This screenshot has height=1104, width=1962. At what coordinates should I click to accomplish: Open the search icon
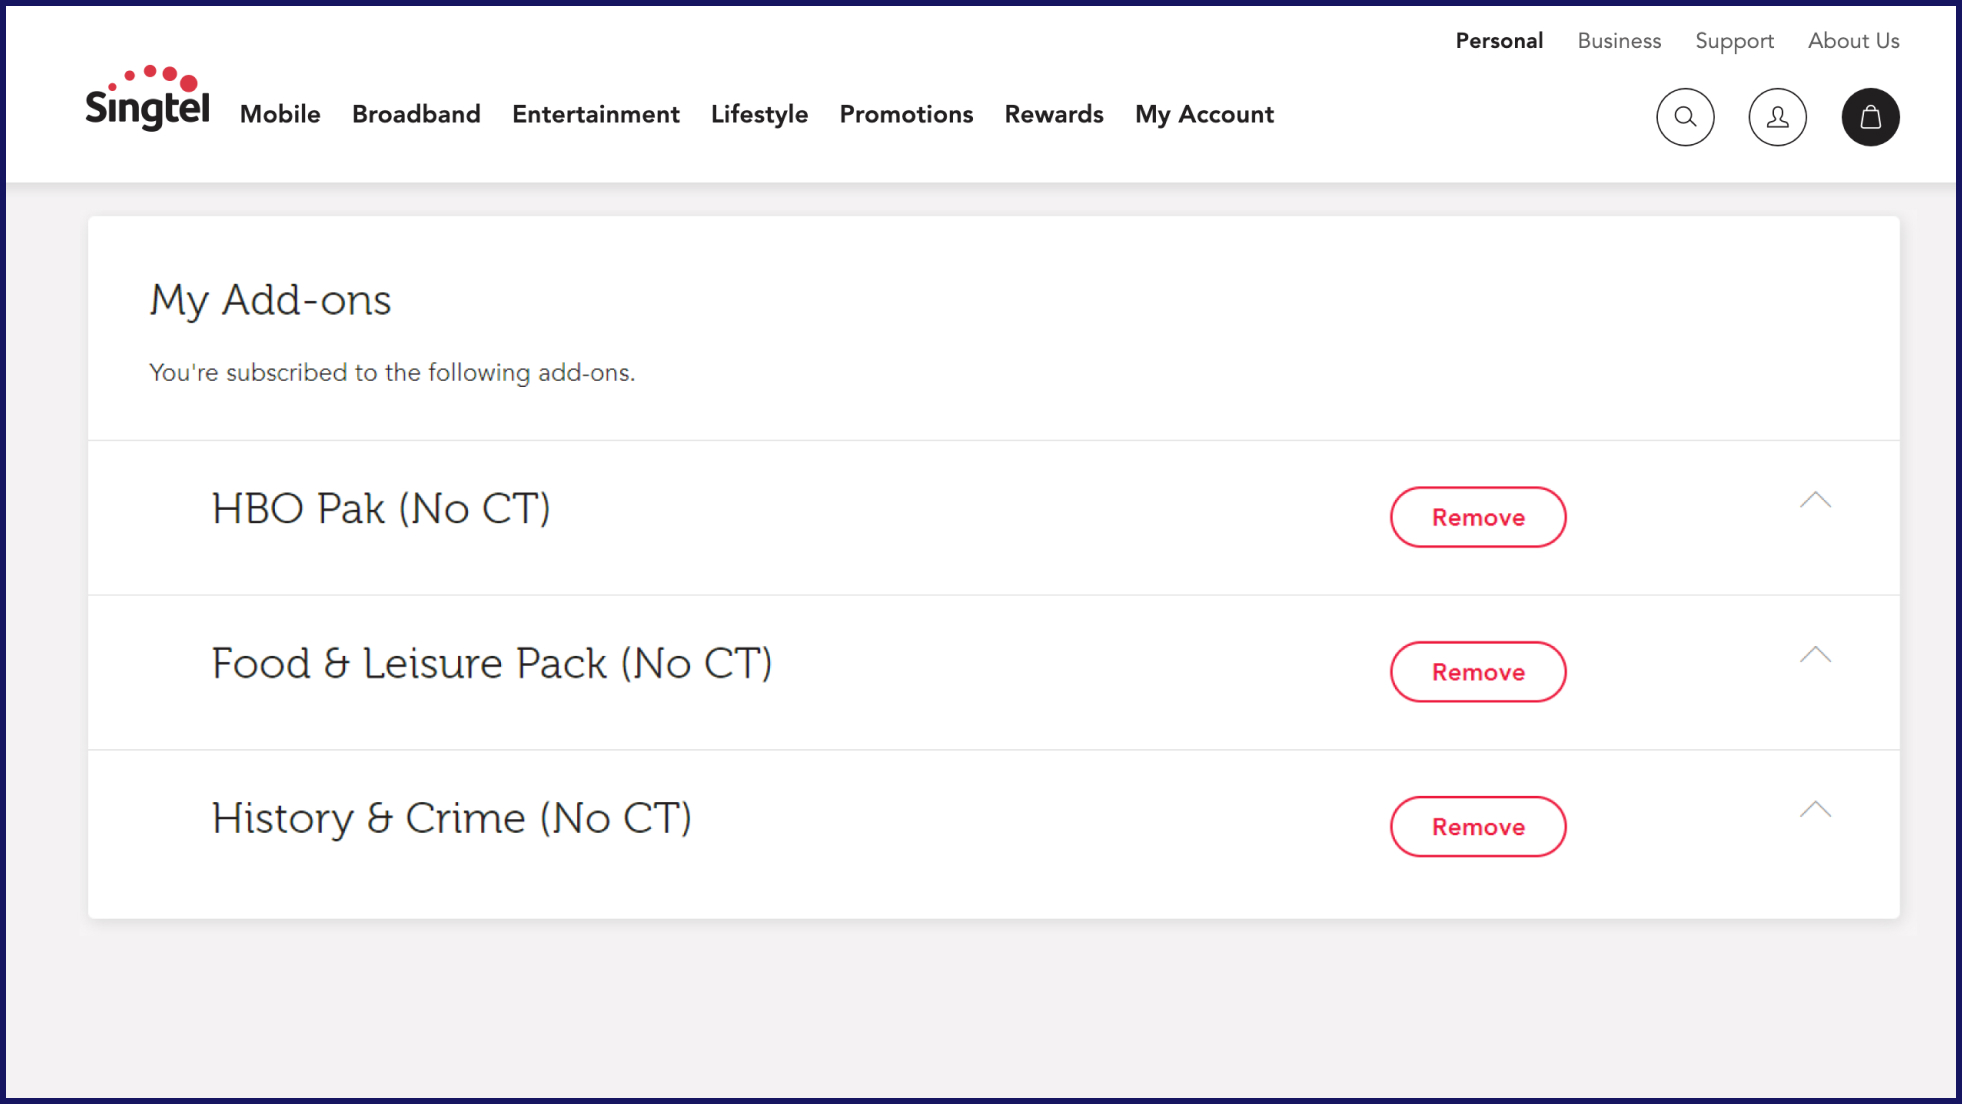point(1685,117)
